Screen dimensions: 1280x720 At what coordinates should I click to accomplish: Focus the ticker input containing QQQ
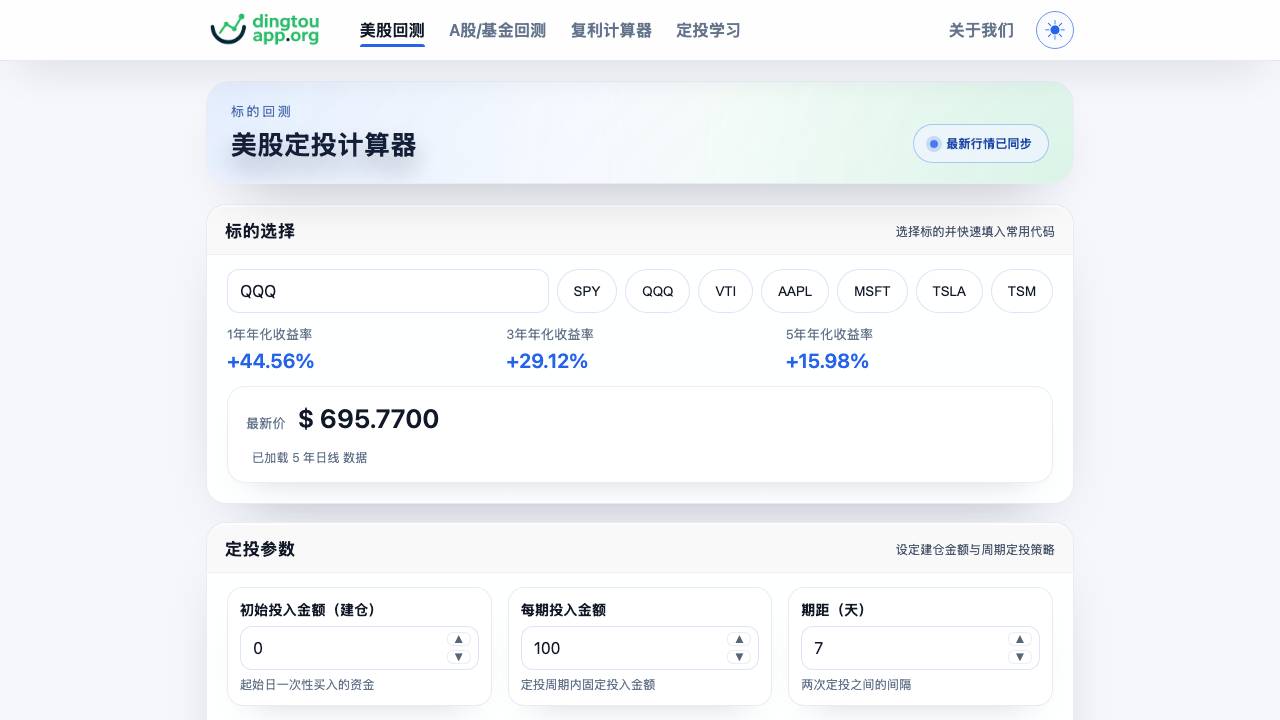(x=388, y=291)
